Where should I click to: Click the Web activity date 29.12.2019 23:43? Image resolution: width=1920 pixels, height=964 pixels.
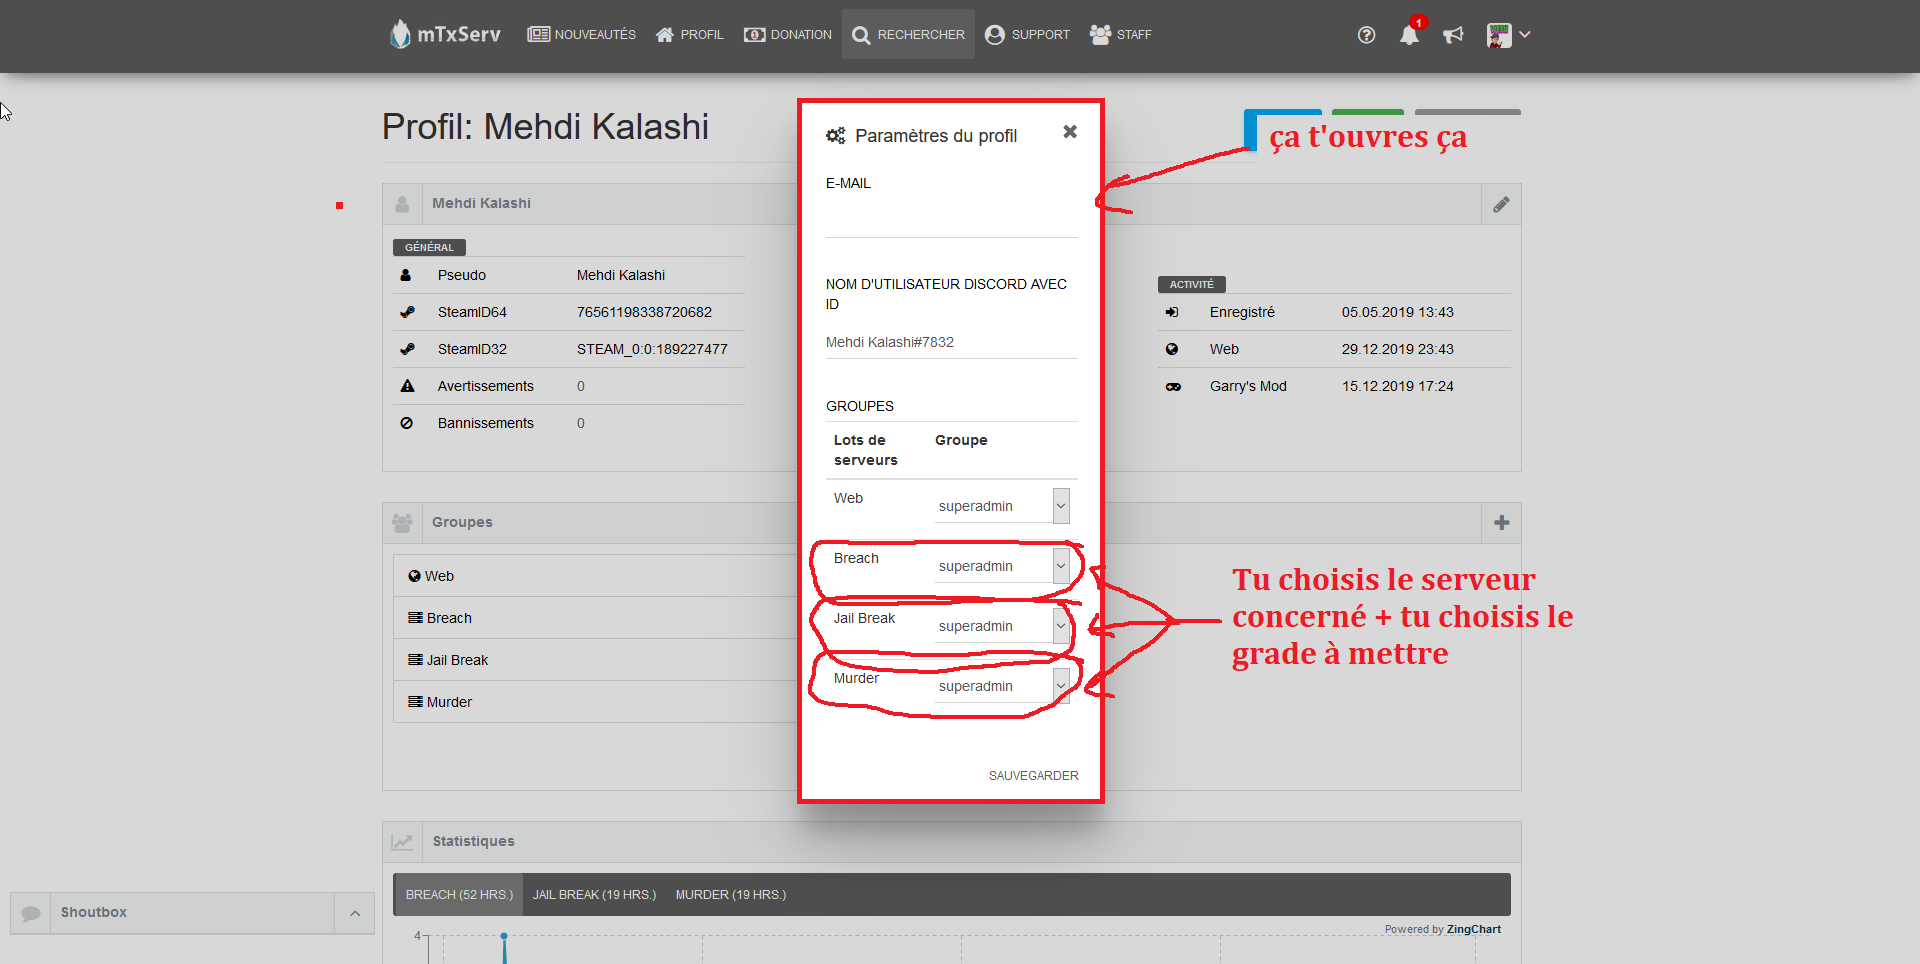pos(1398,349)
